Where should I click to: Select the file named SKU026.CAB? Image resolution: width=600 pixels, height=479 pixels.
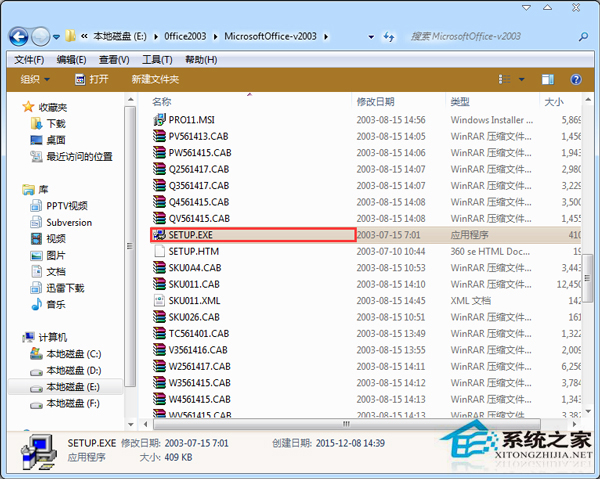tap(194, 317)
